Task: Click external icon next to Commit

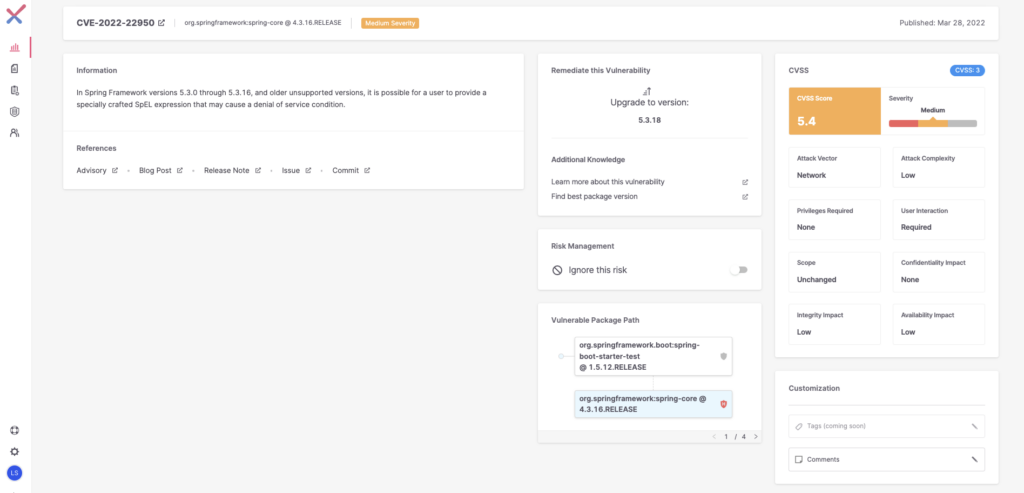Action: [367, 170]
